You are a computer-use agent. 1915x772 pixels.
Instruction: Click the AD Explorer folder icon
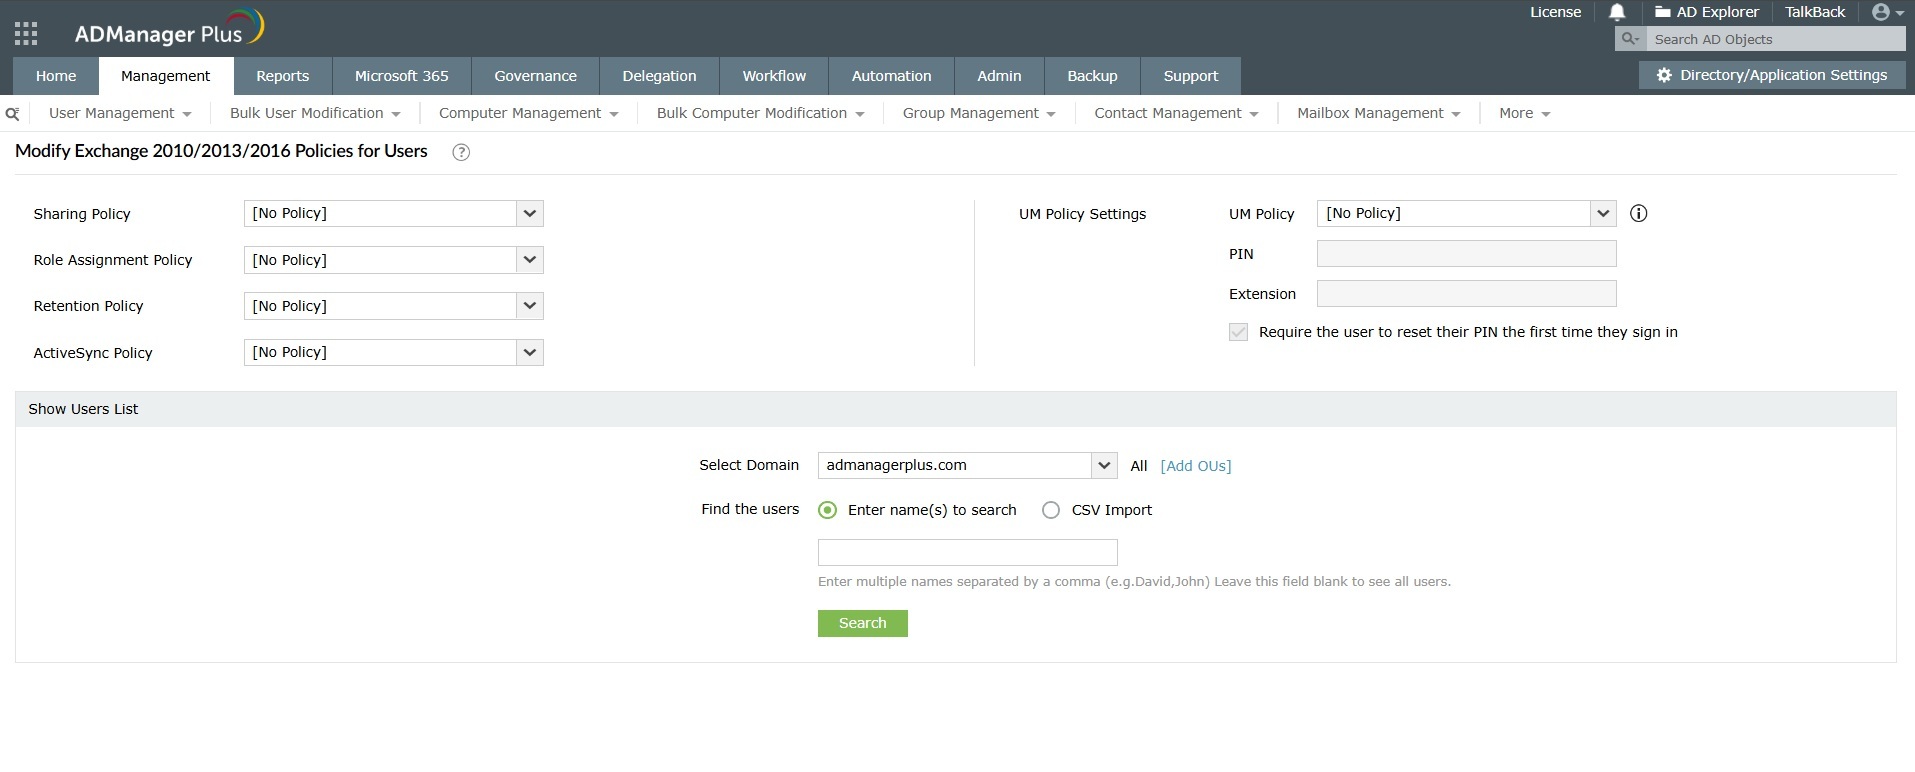pyautogui.click(x=1662, y=12)
